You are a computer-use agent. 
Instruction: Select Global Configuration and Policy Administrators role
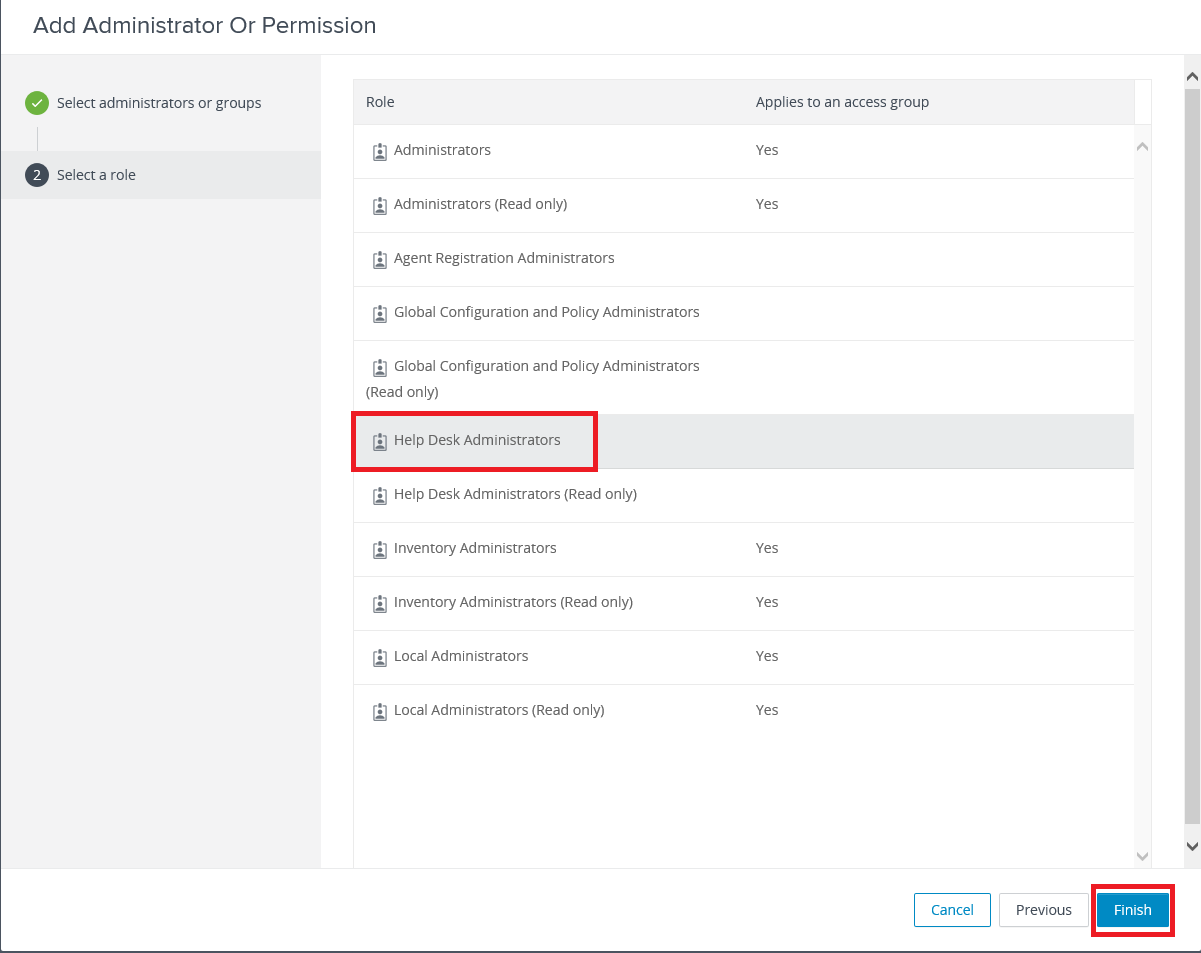click(x=546, y=312)
